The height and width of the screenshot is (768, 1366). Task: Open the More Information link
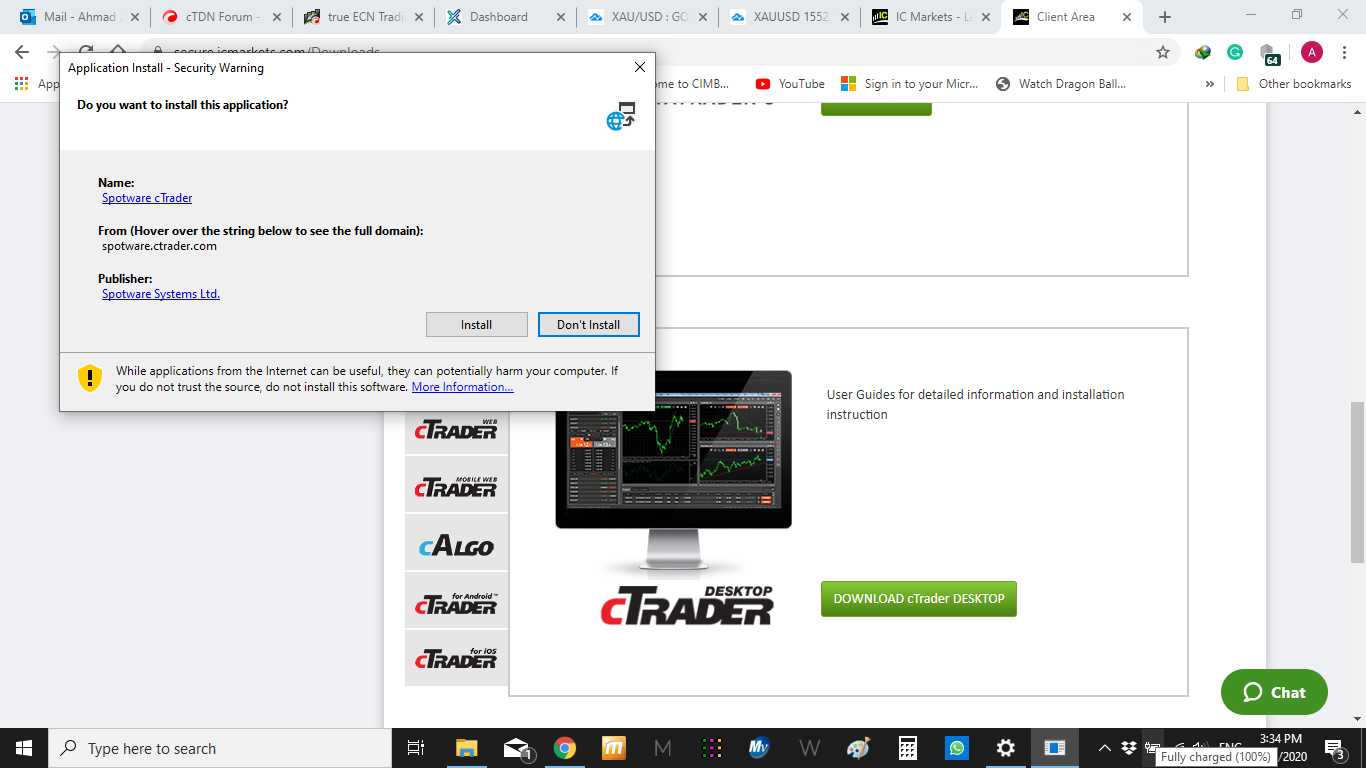tap(463, 387)
